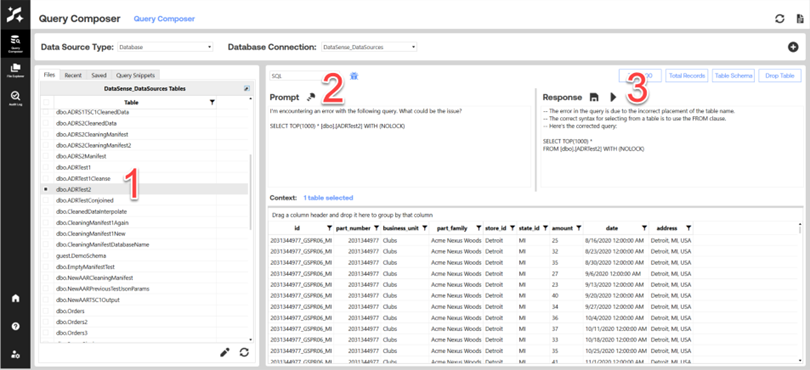
Task: Select the dbo.EmptyManifestTest row
Action: [x=145, y=267]
